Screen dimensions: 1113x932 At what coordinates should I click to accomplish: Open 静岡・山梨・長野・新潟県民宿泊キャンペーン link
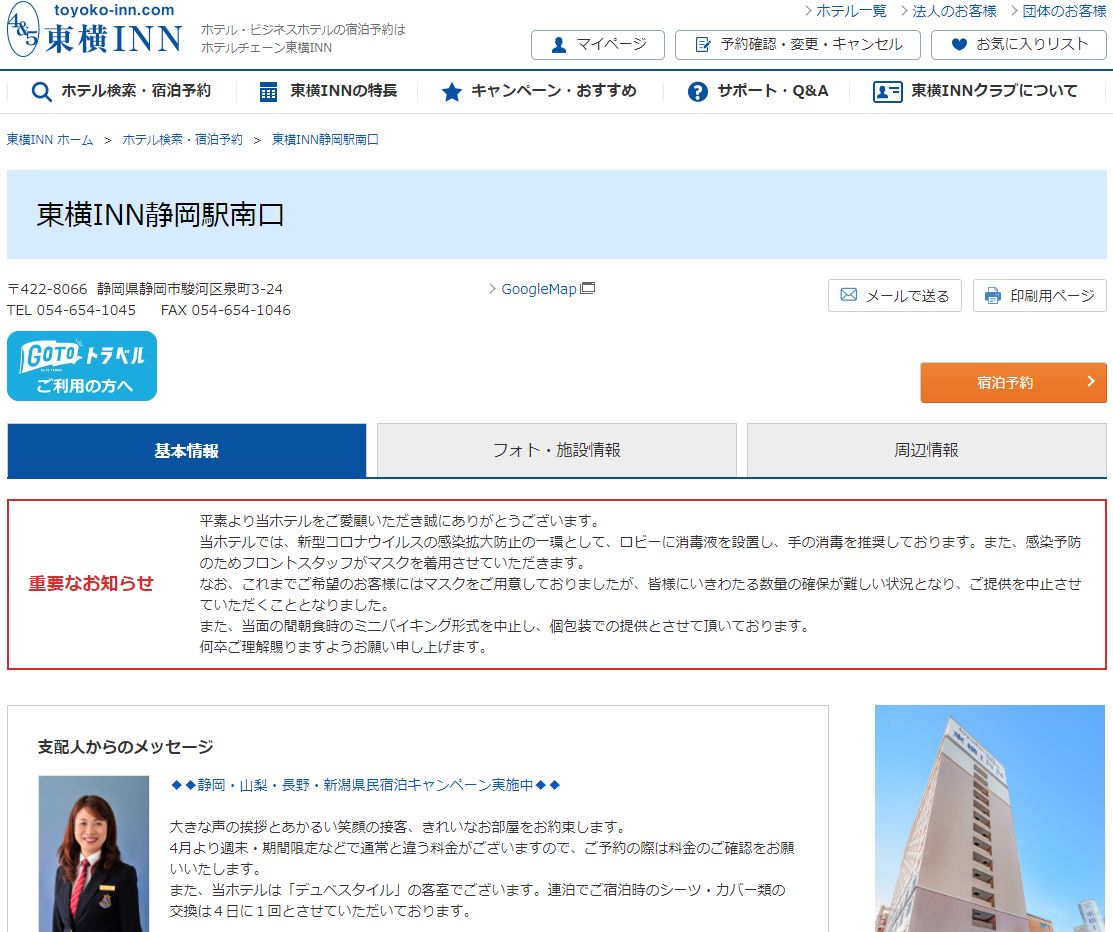(366, 785)
